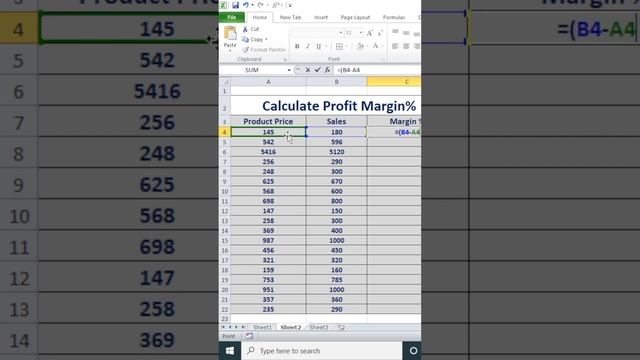Click the Cortana circle icon on taskbar

click(413, 351)
